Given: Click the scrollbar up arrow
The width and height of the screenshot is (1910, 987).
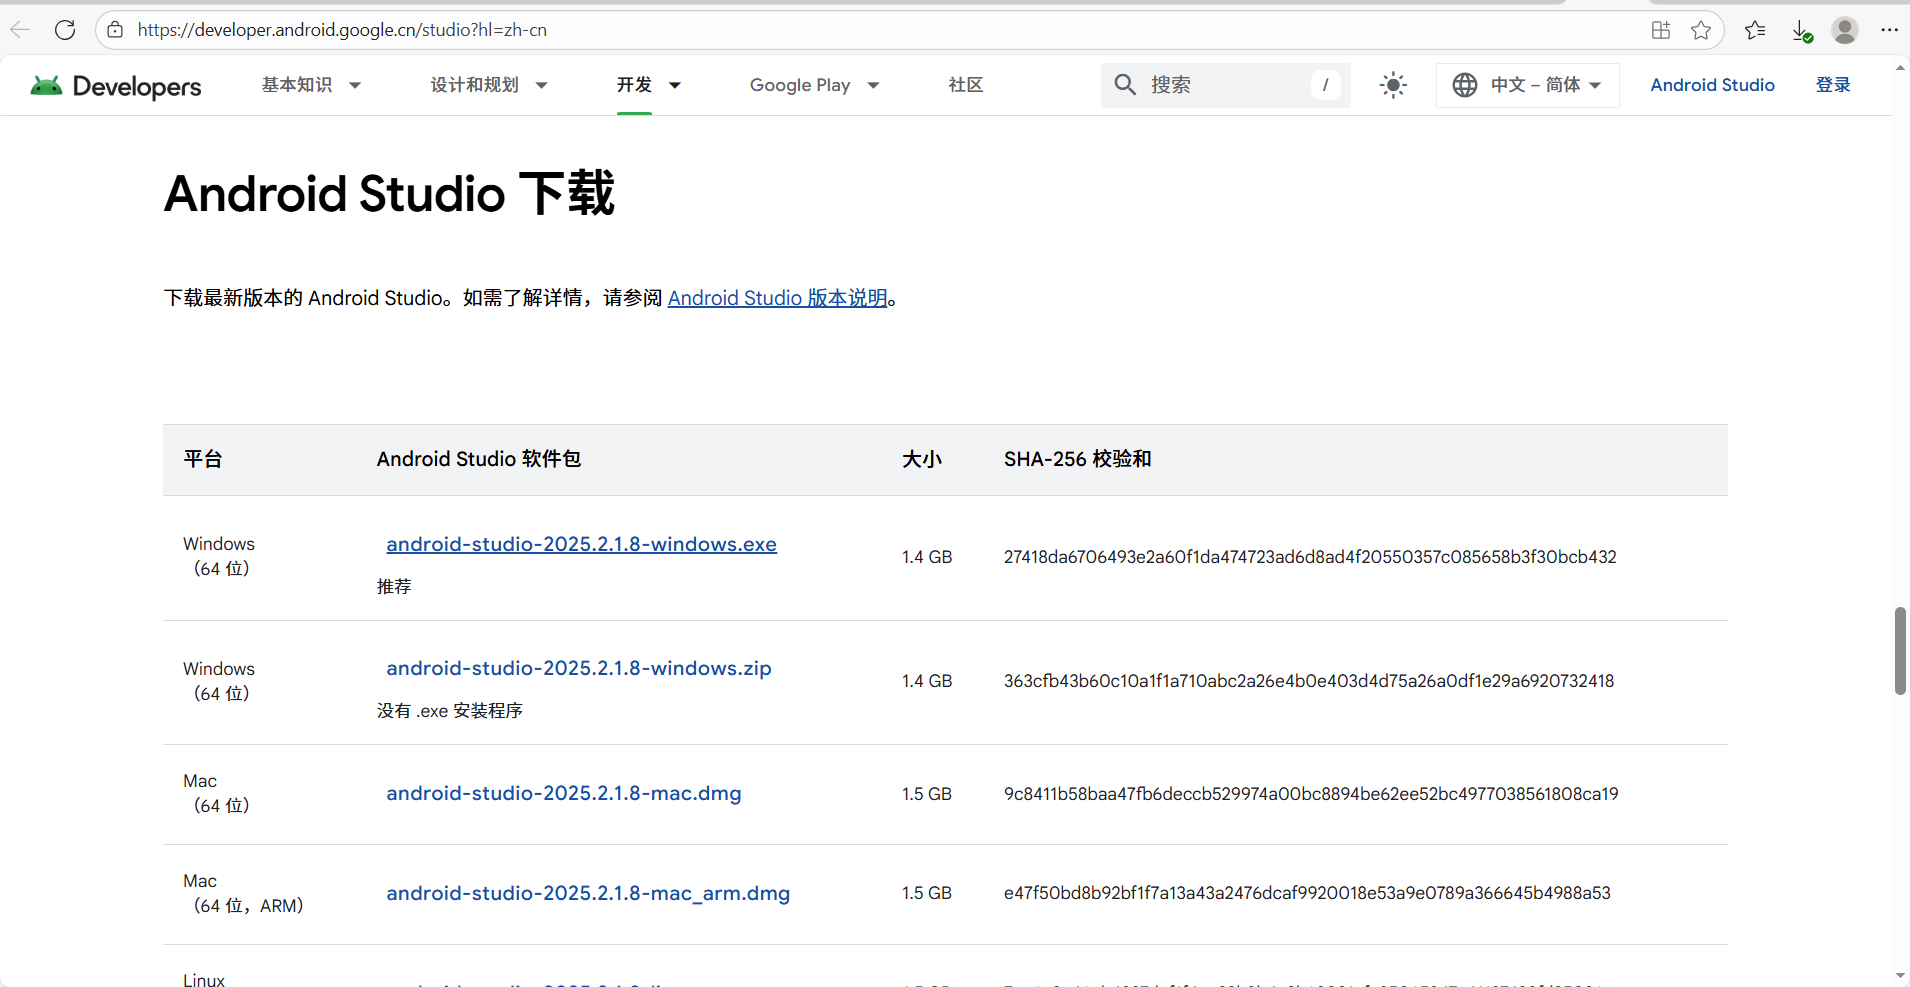Looking at the screenshot, I should (x=1900, y=68).
